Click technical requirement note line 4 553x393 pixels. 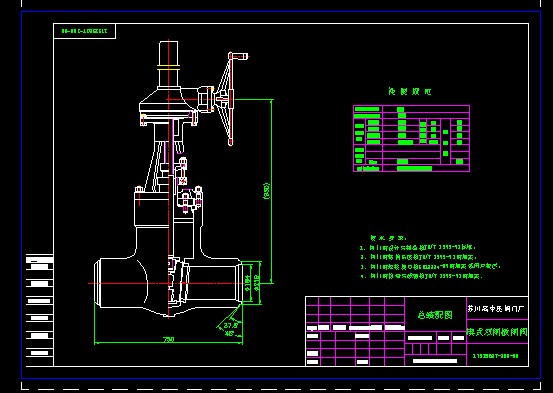pyautogui.click(x=421, y=276)
